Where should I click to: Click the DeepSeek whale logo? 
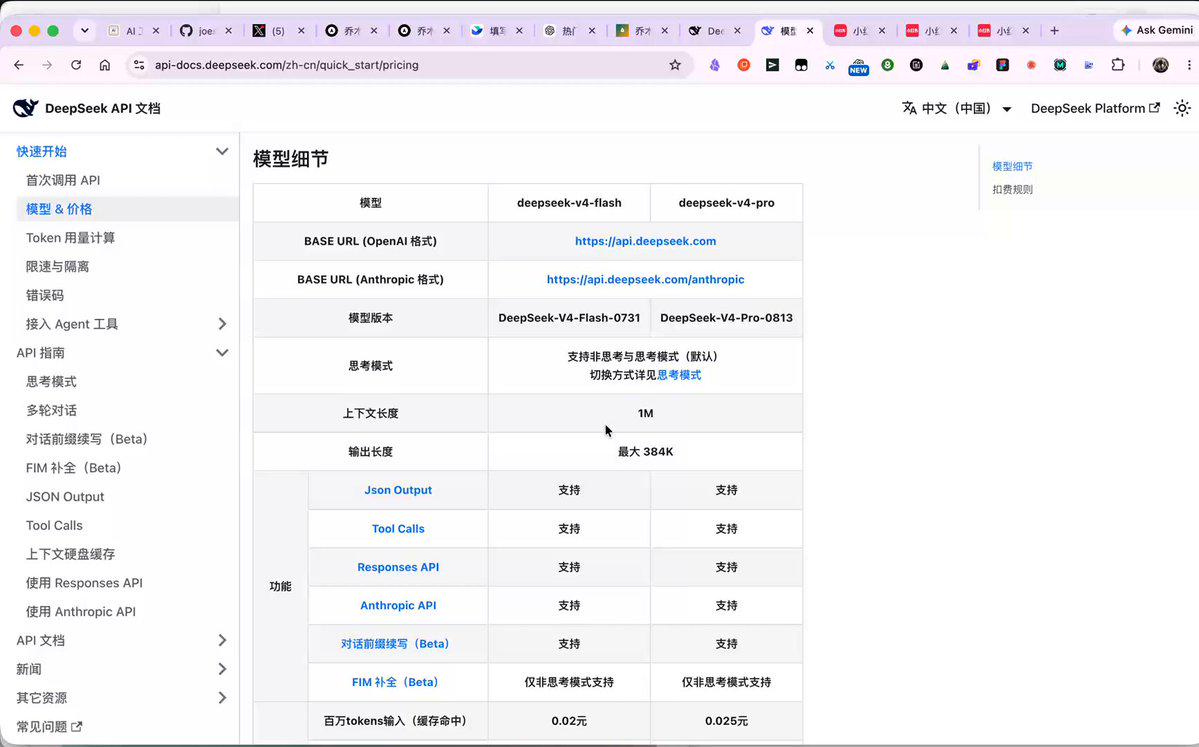25,108
